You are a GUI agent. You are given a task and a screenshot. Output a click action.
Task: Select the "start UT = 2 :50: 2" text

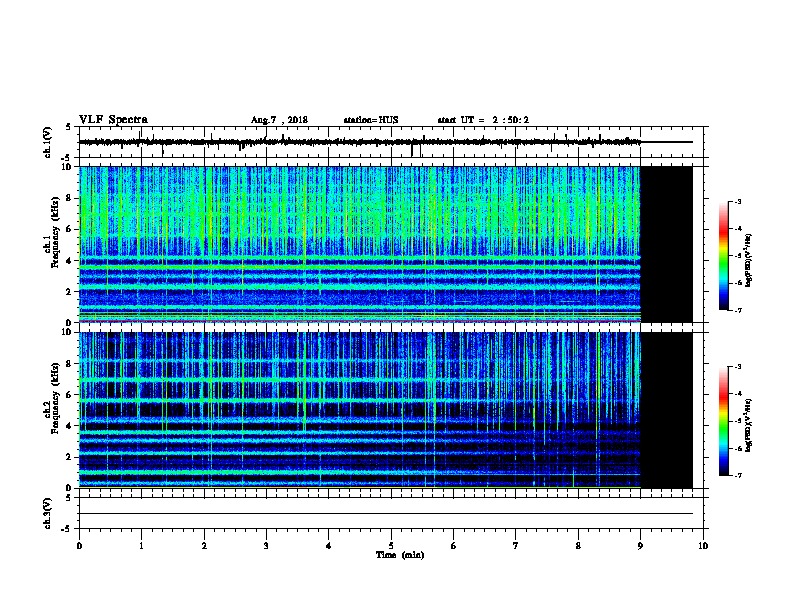pyautogui.click(x=483, y=120)
